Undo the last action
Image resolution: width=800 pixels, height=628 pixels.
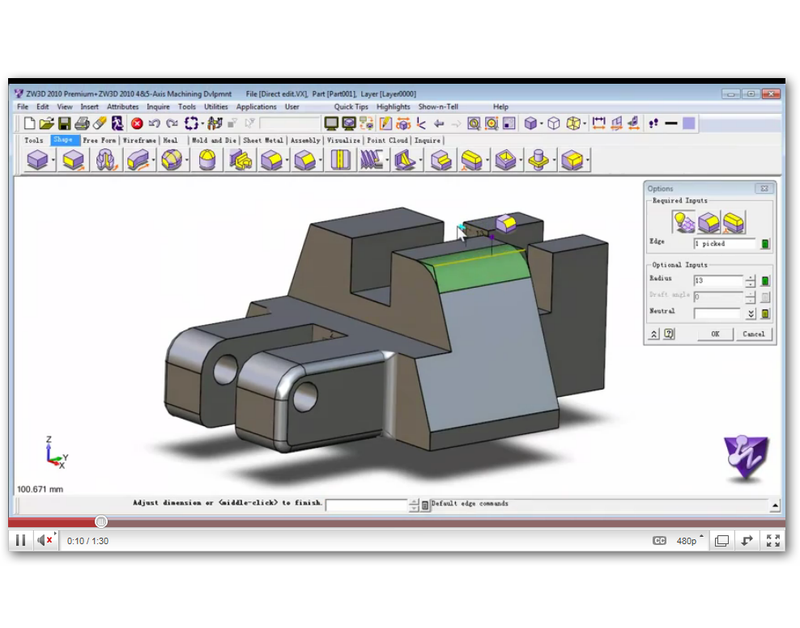(154, 123)
